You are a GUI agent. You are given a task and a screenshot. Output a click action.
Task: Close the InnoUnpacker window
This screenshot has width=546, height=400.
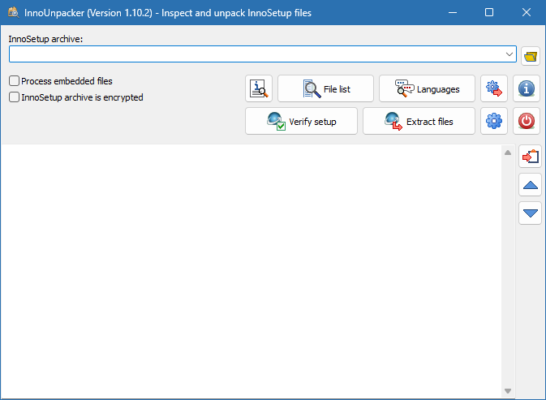point(526,13)
